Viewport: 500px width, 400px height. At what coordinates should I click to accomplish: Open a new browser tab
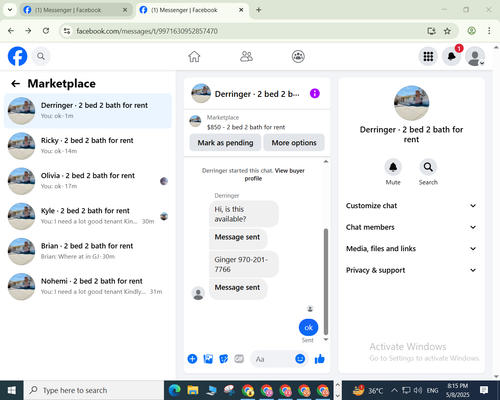coord(259,10)
